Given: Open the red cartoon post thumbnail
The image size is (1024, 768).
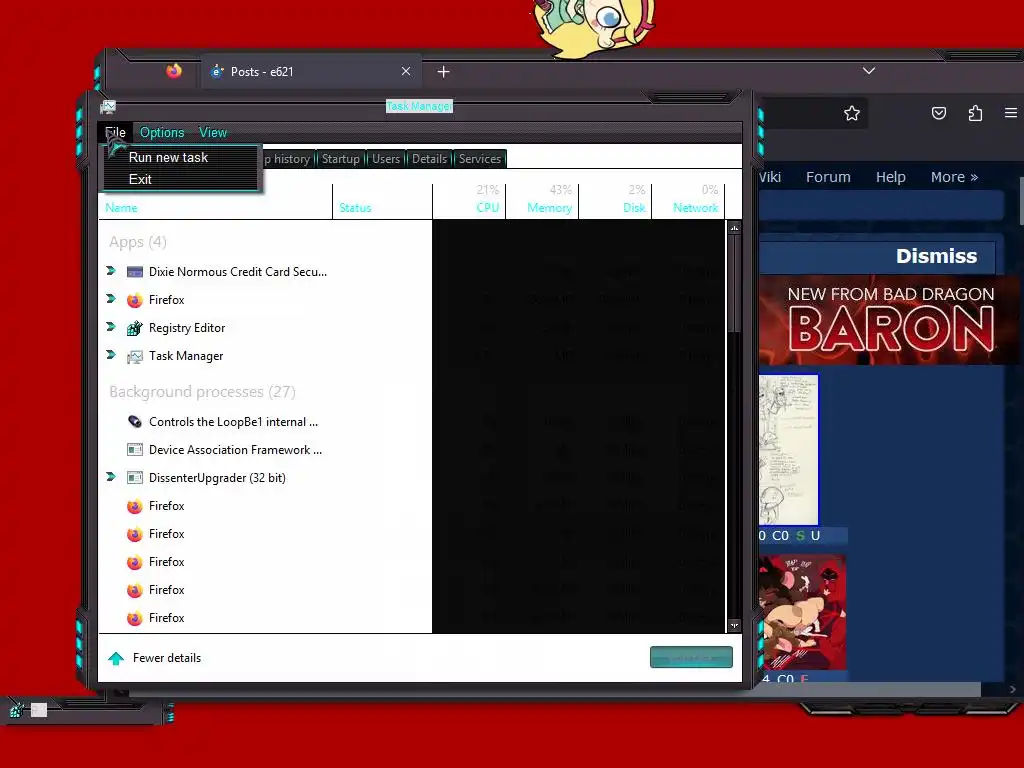Looking at the screenshot, I should coord(803,613).
